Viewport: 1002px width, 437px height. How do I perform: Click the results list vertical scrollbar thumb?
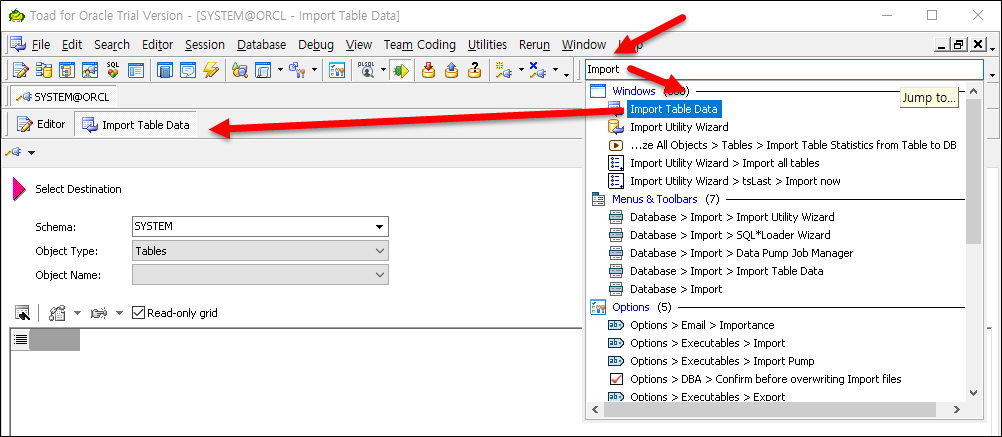click(973, 171)
